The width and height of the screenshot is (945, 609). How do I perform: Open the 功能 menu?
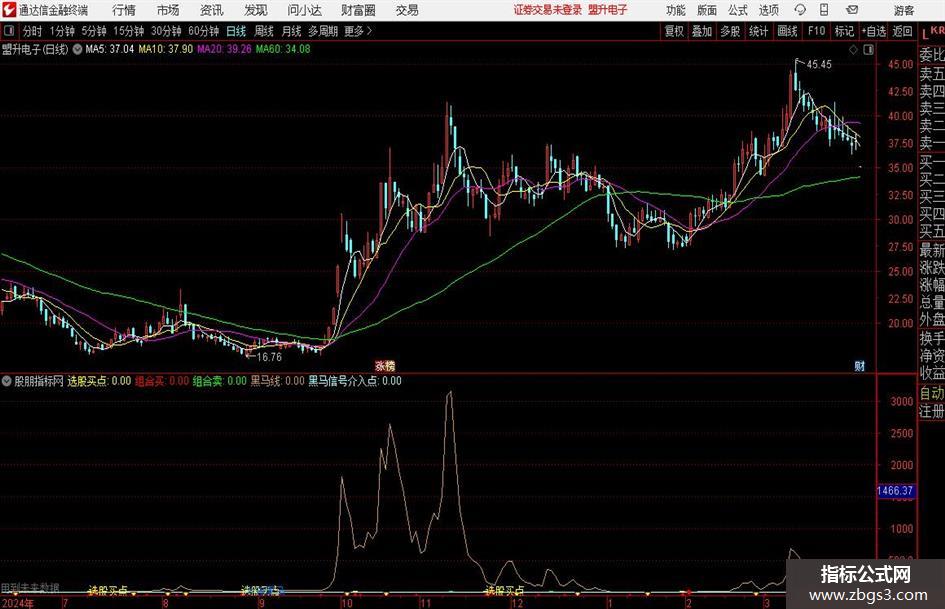coord(675,10)
